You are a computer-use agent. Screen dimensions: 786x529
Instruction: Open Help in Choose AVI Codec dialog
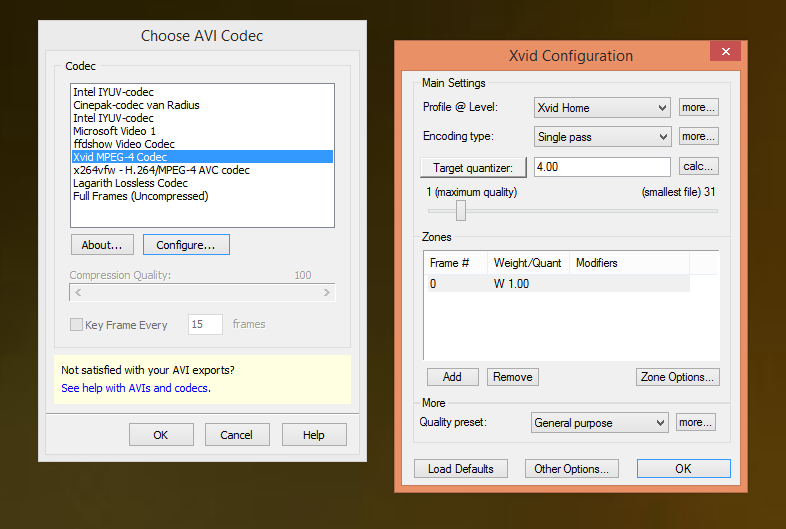[x=314, y=435]
